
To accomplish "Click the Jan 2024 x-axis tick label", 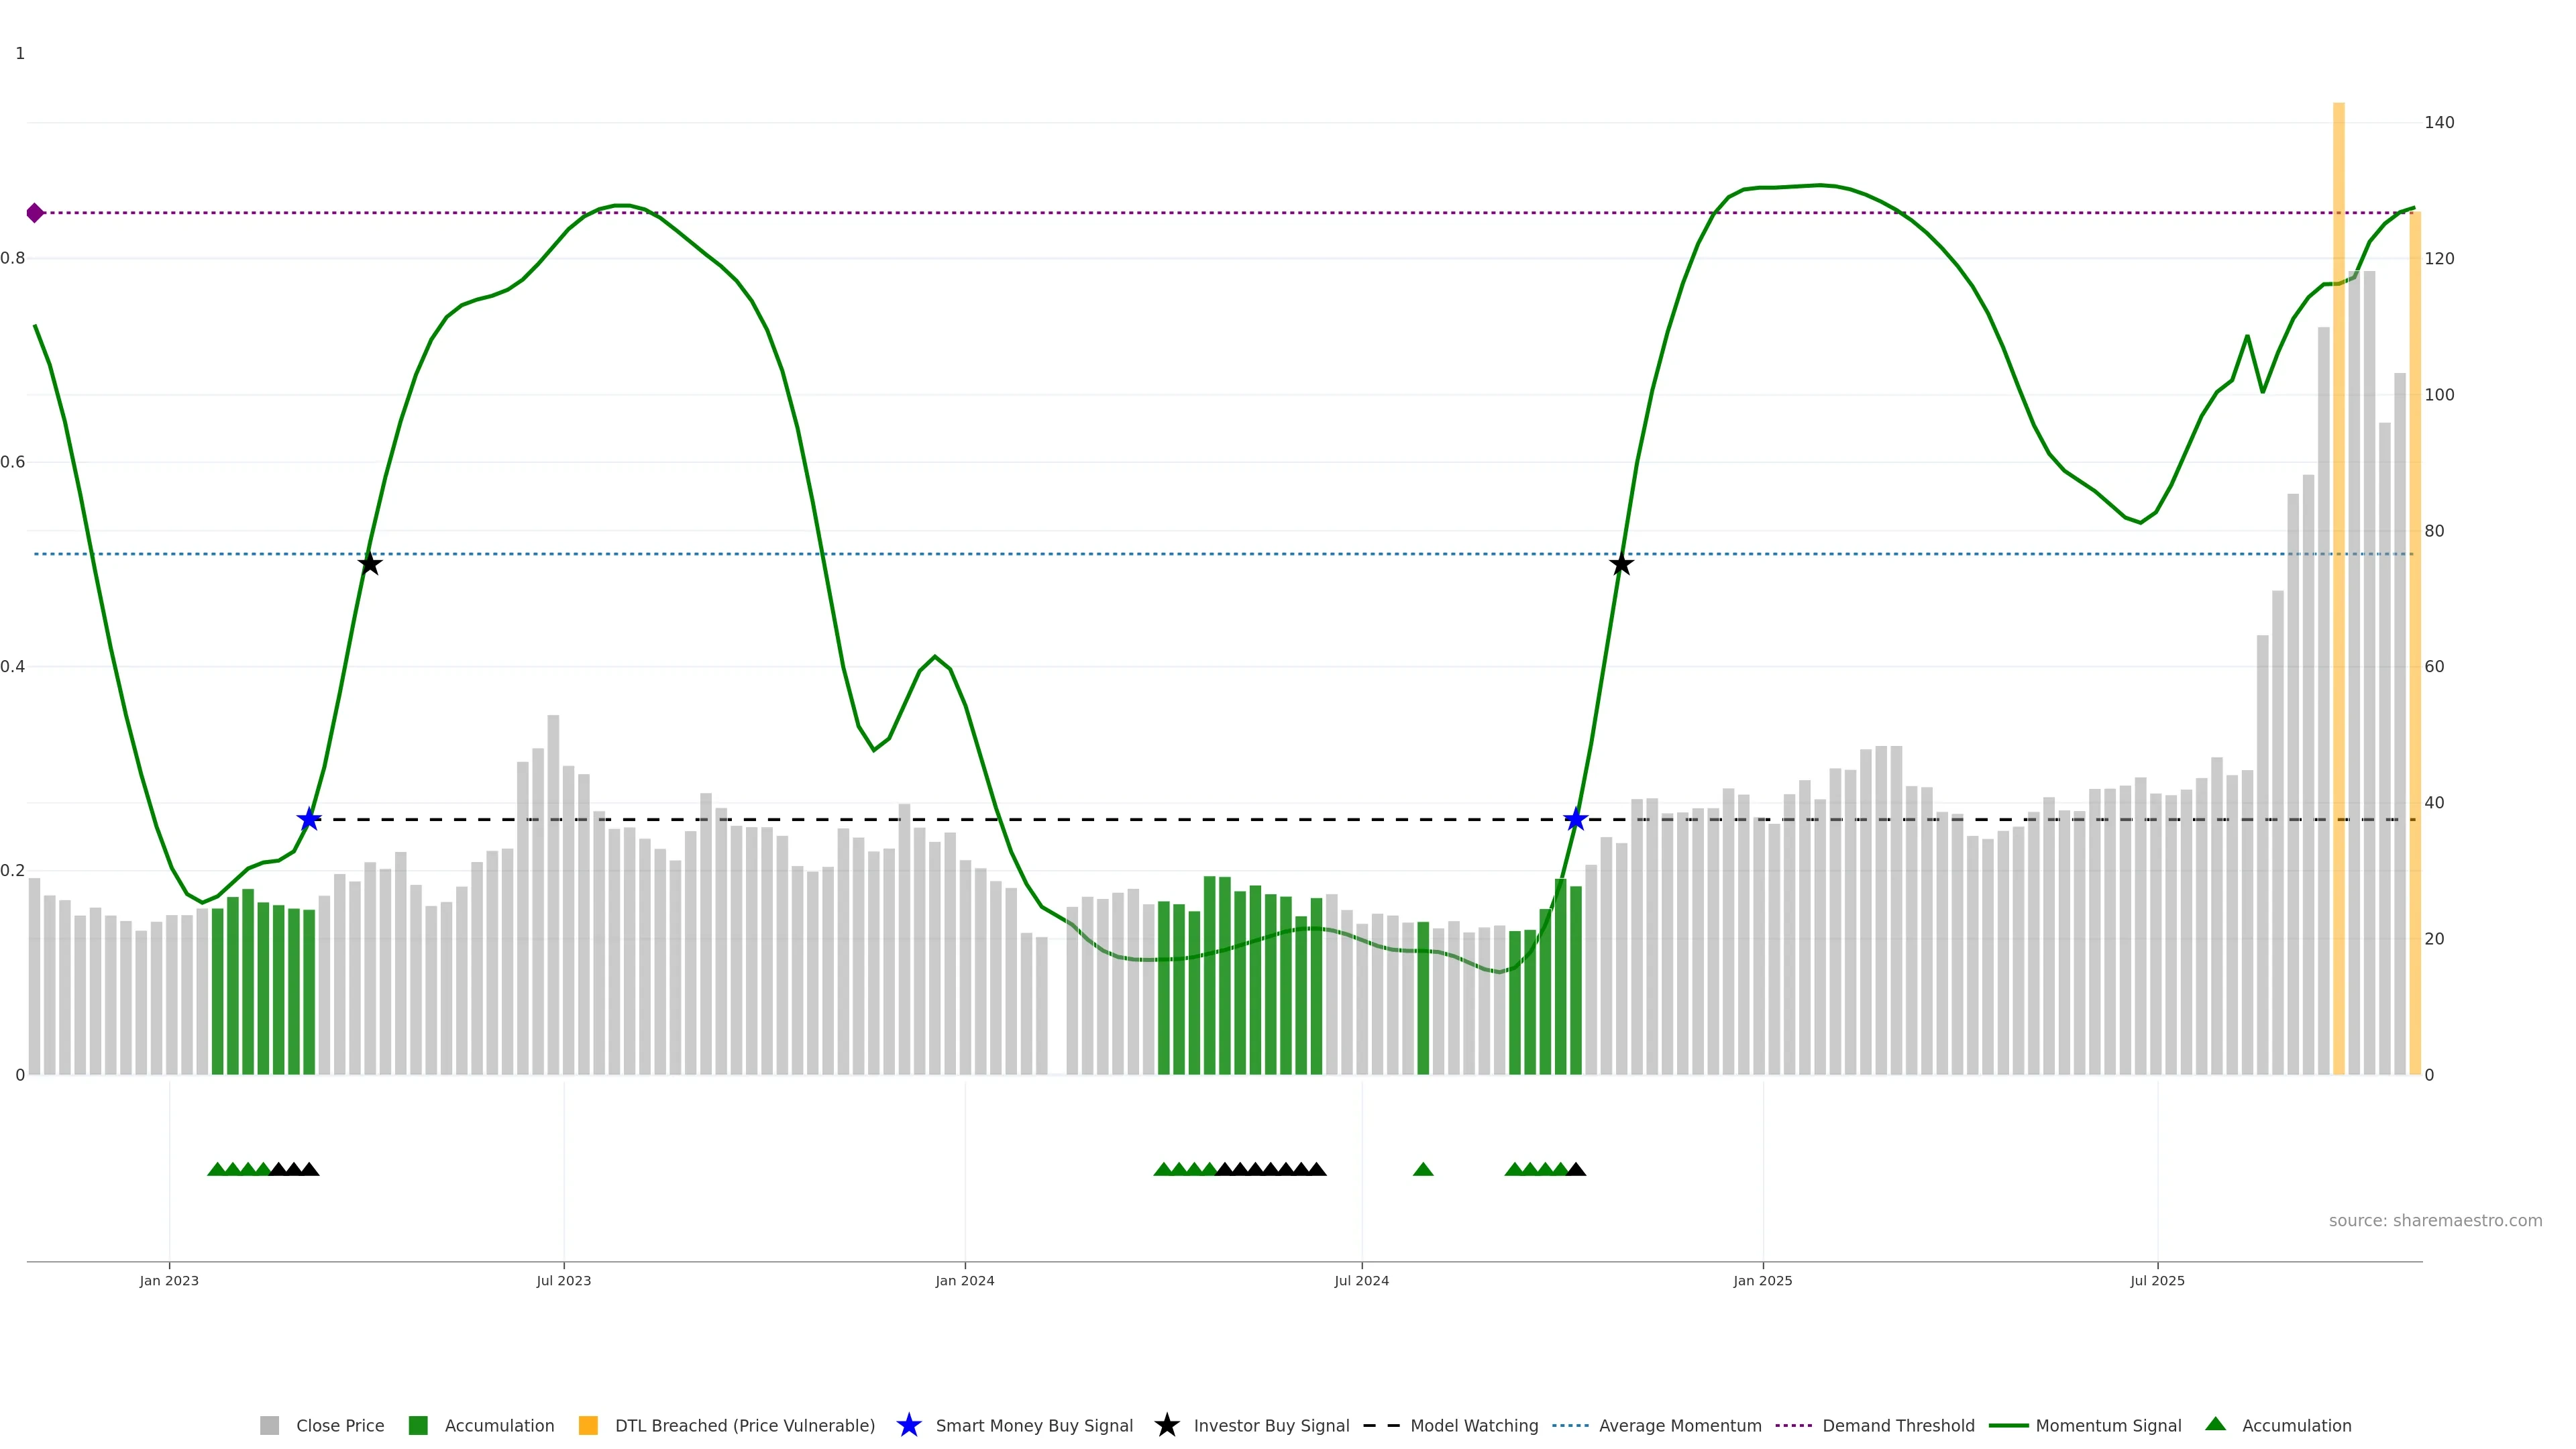I will coord(964,1280).
